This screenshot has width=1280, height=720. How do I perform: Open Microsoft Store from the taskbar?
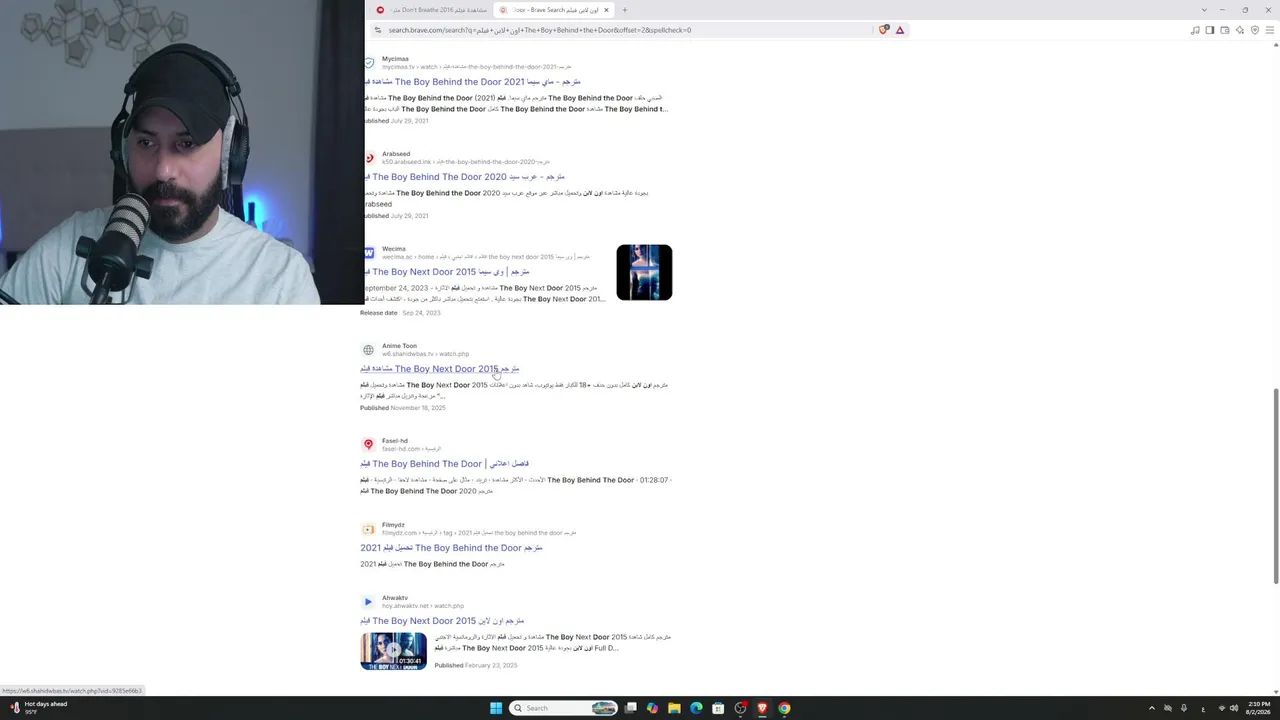(x=718, y=708)
